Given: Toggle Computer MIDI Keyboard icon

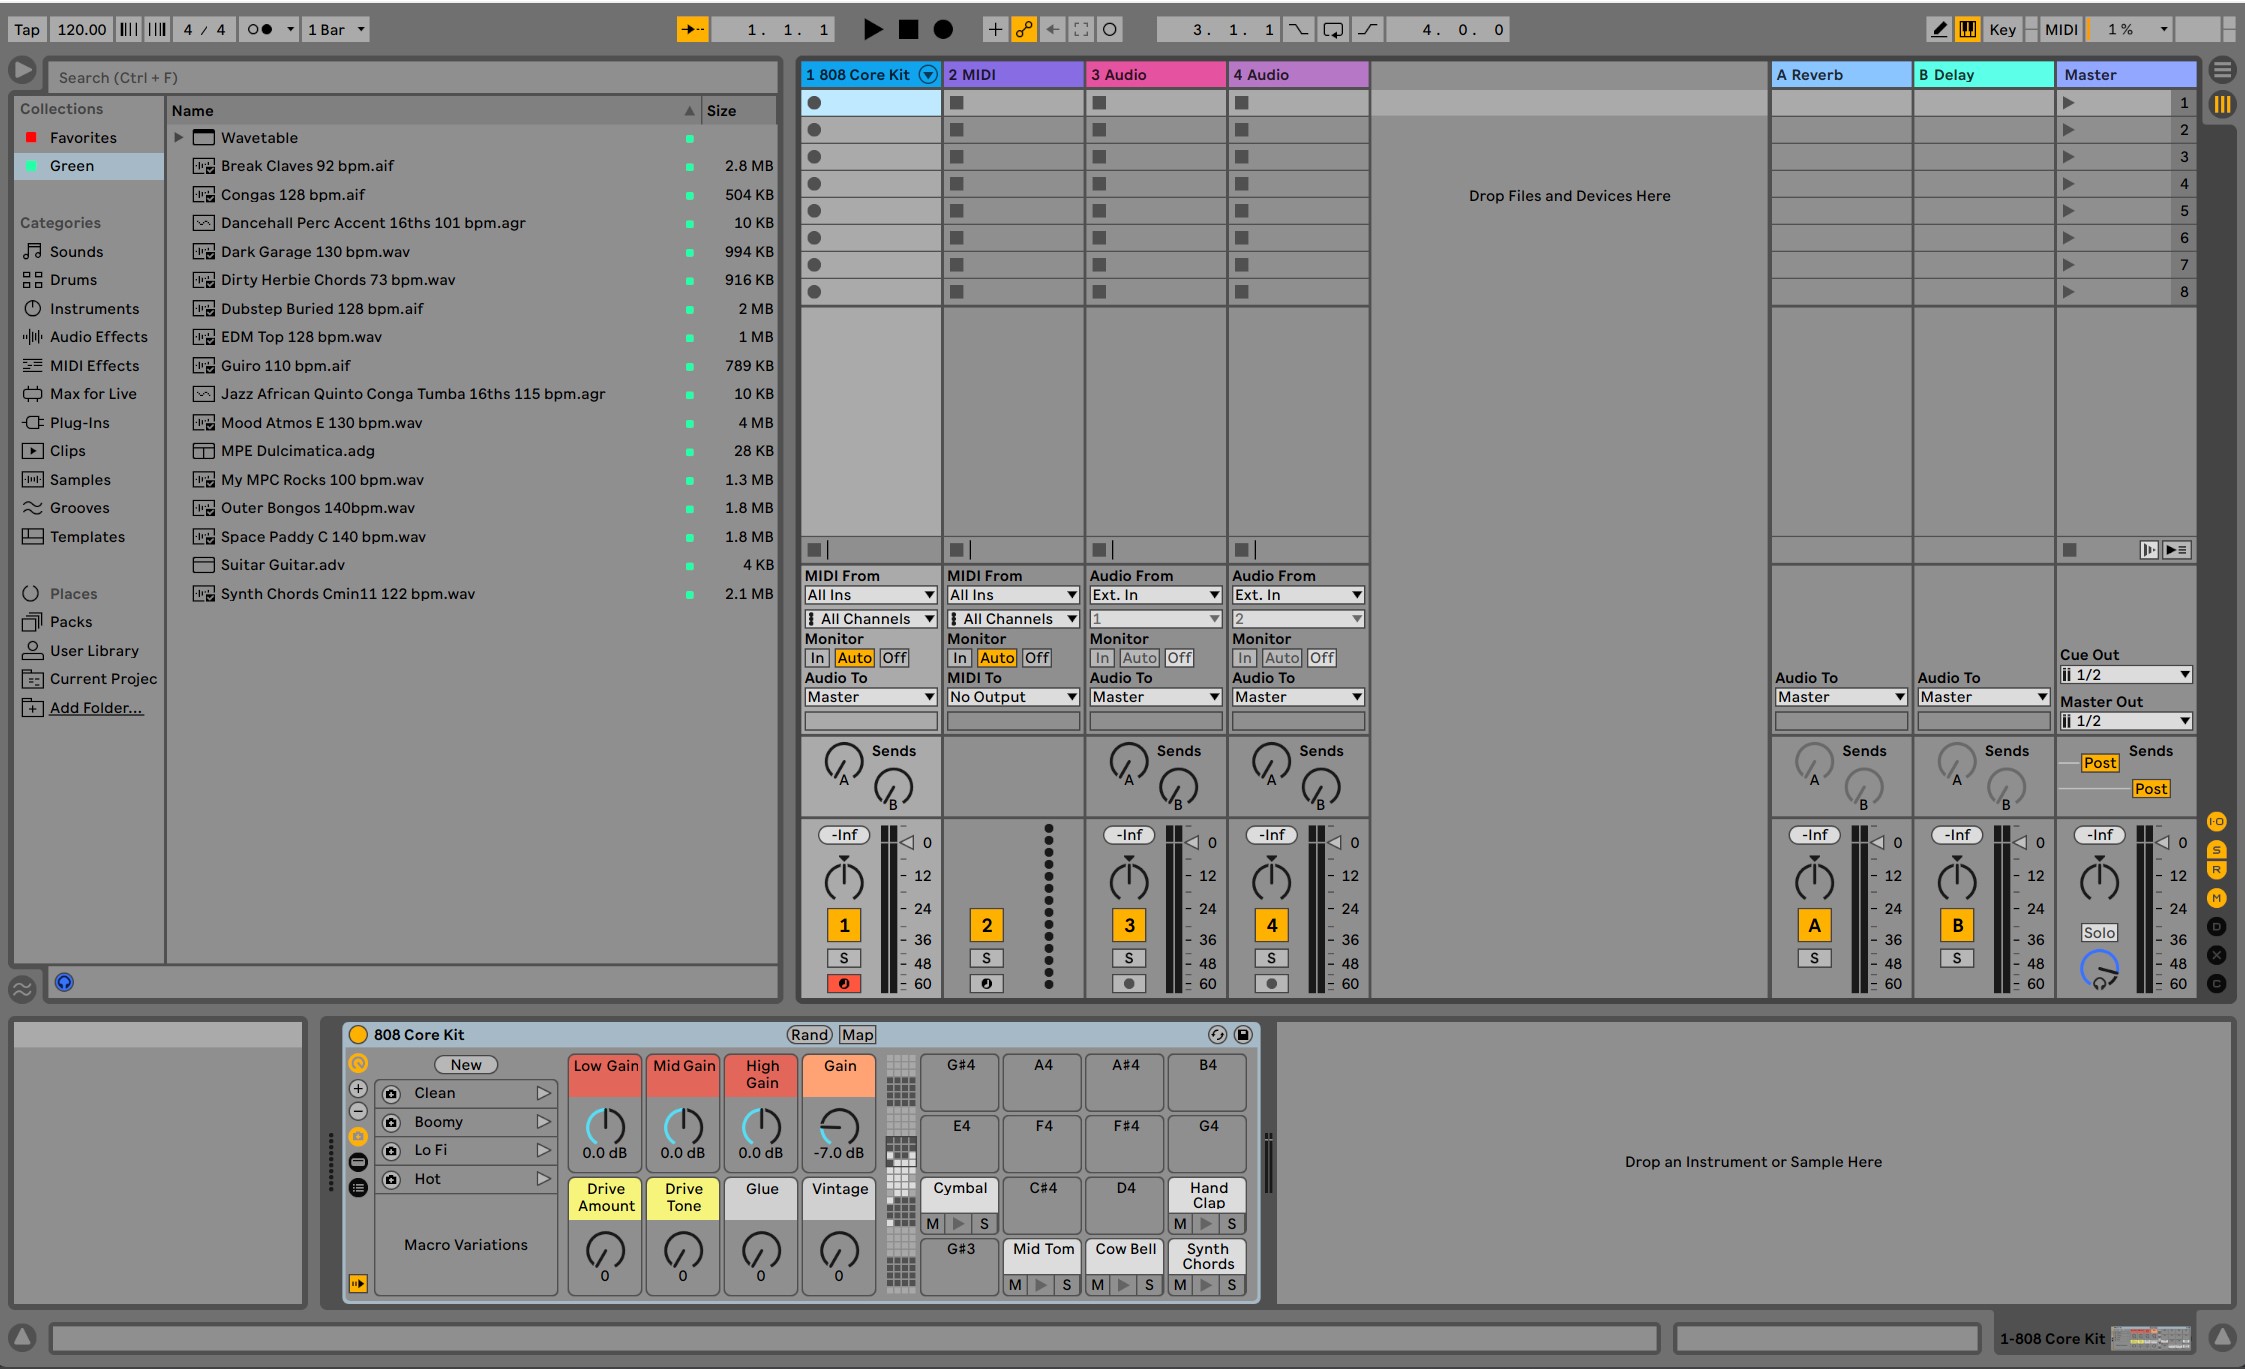Looking at the screenshot, I should point(1967,30).
